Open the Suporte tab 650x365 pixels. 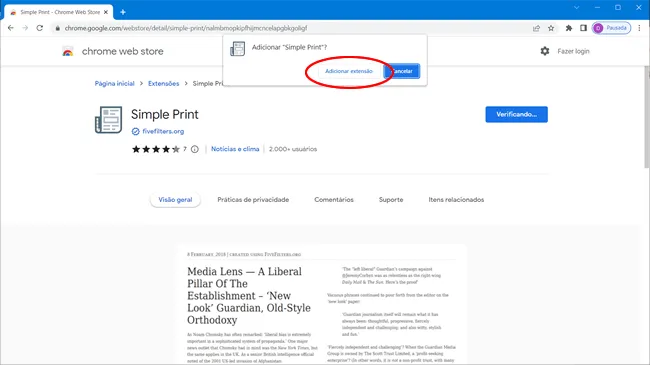pos(391,200)
